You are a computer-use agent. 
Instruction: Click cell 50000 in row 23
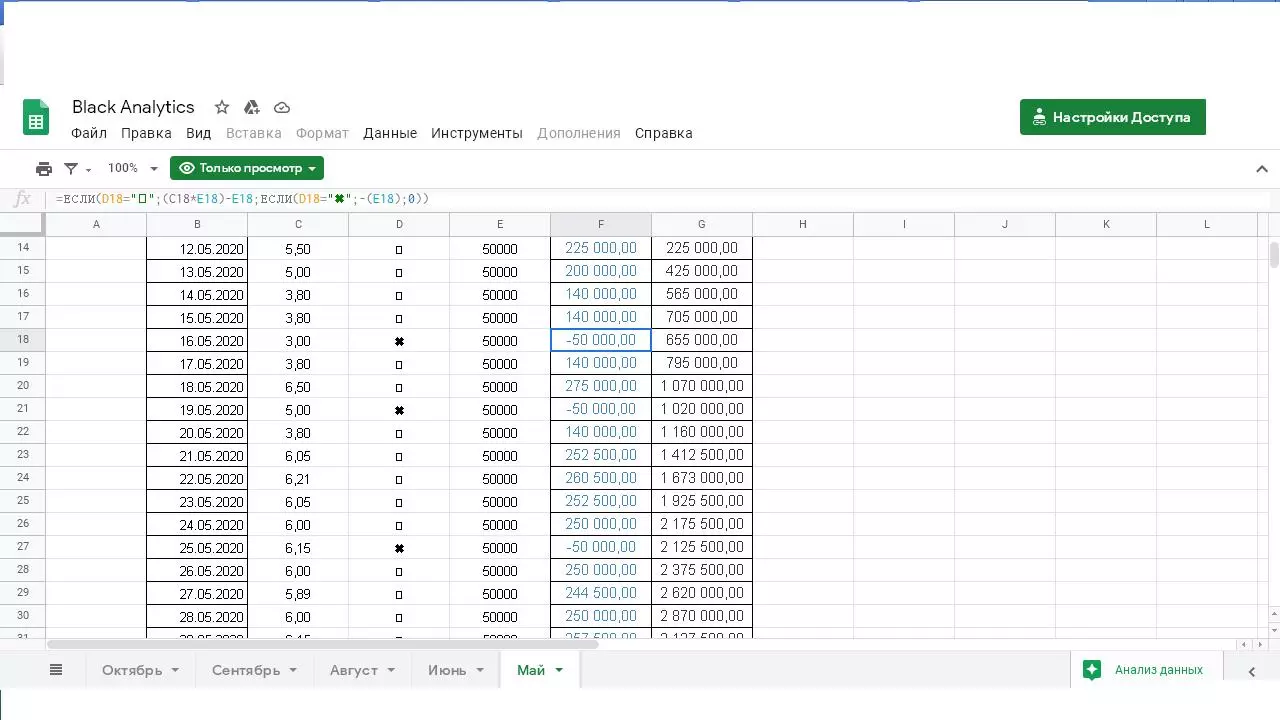[x=500, y=456]
